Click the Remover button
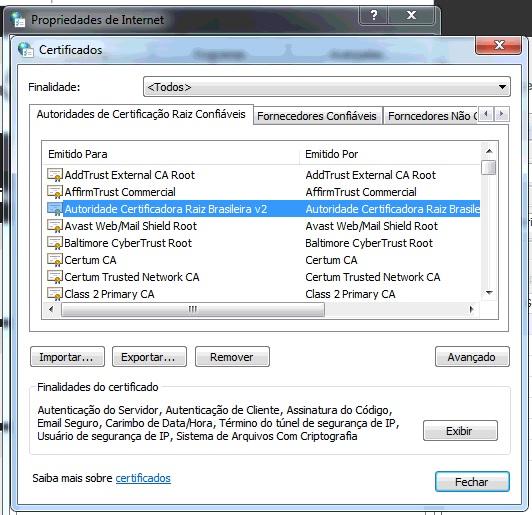This screenshot has width=532, height=515. [x=232, y=357]
